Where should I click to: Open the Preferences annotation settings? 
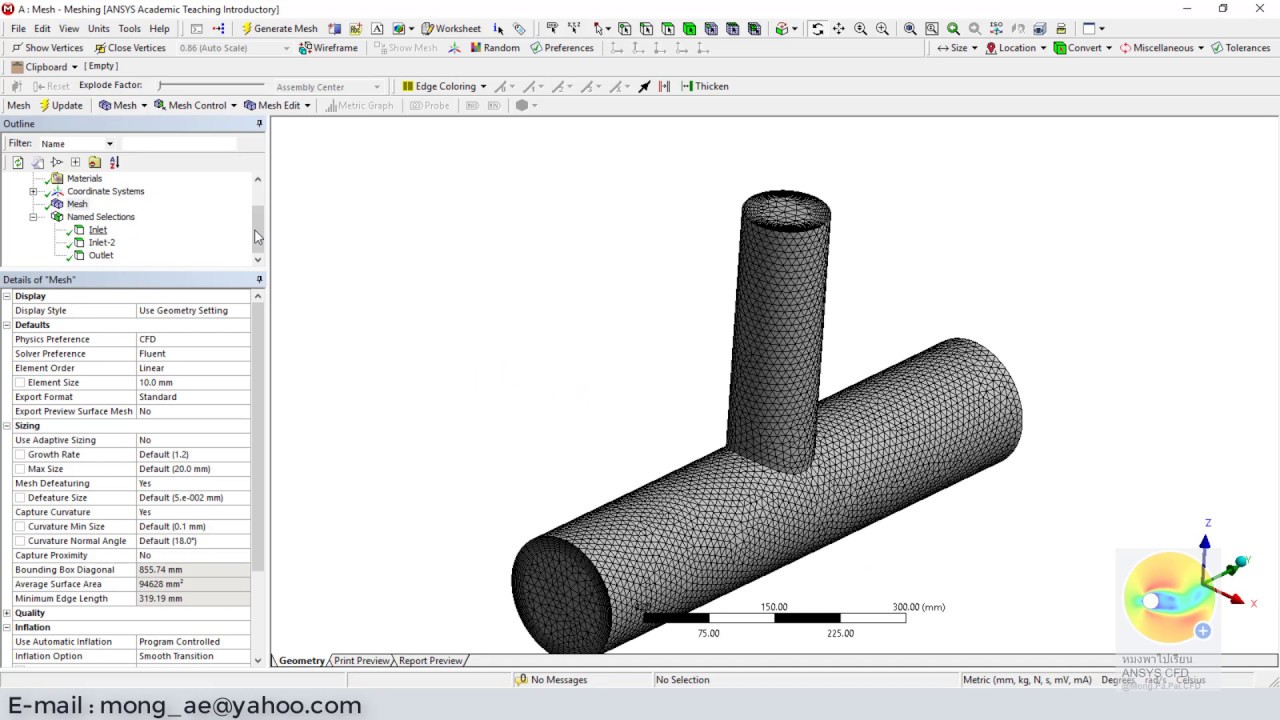click(562, 47)
